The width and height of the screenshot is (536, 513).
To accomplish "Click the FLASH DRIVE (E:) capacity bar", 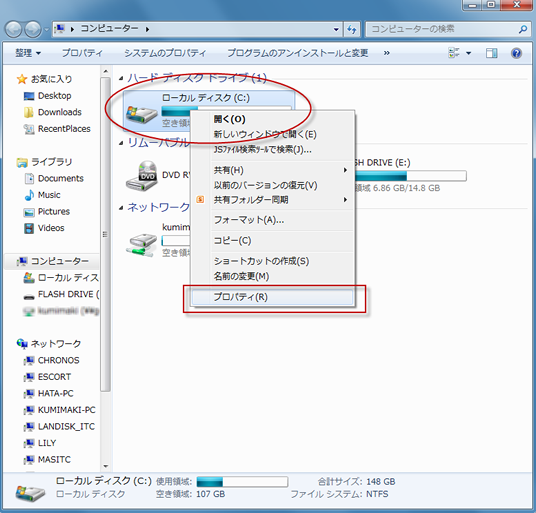I will pos(411,176).
